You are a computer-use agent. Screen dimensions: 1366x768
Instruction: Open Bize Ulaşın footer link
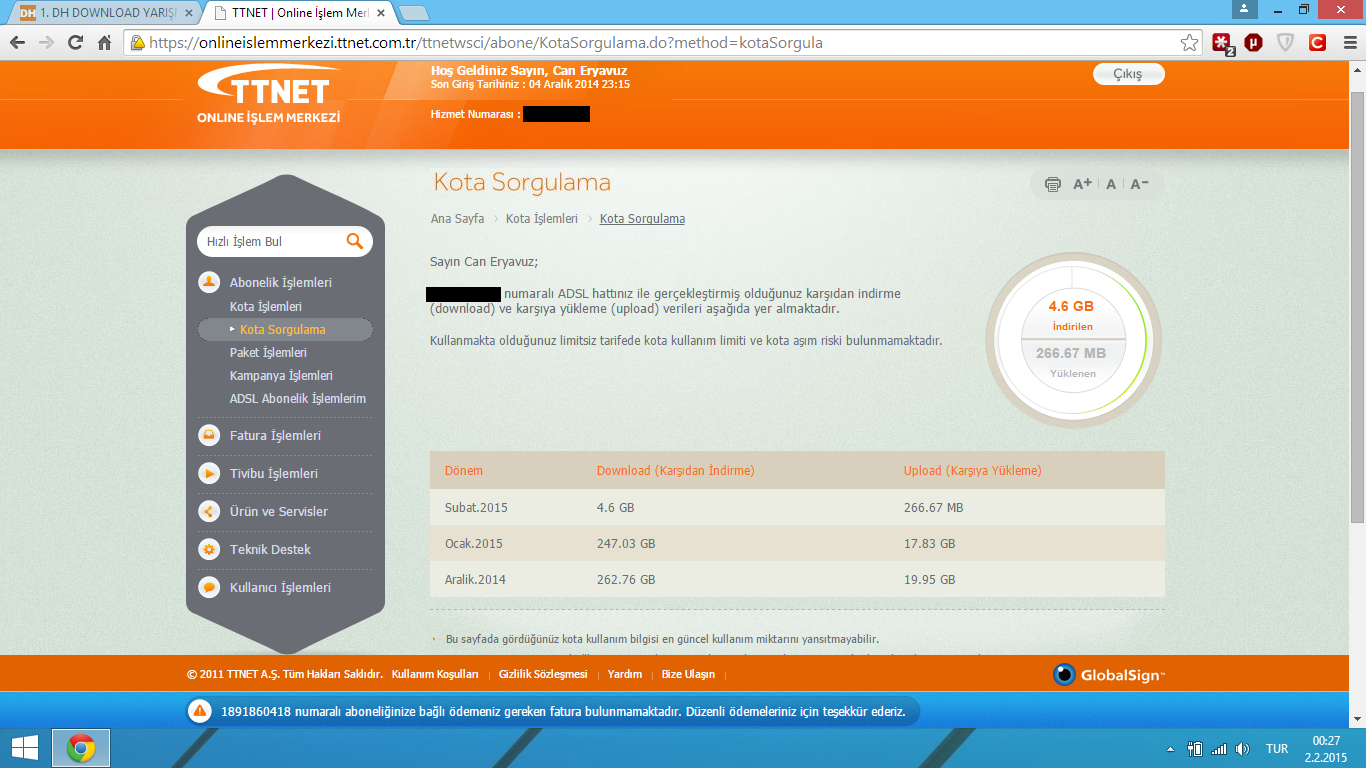point(688,674)
